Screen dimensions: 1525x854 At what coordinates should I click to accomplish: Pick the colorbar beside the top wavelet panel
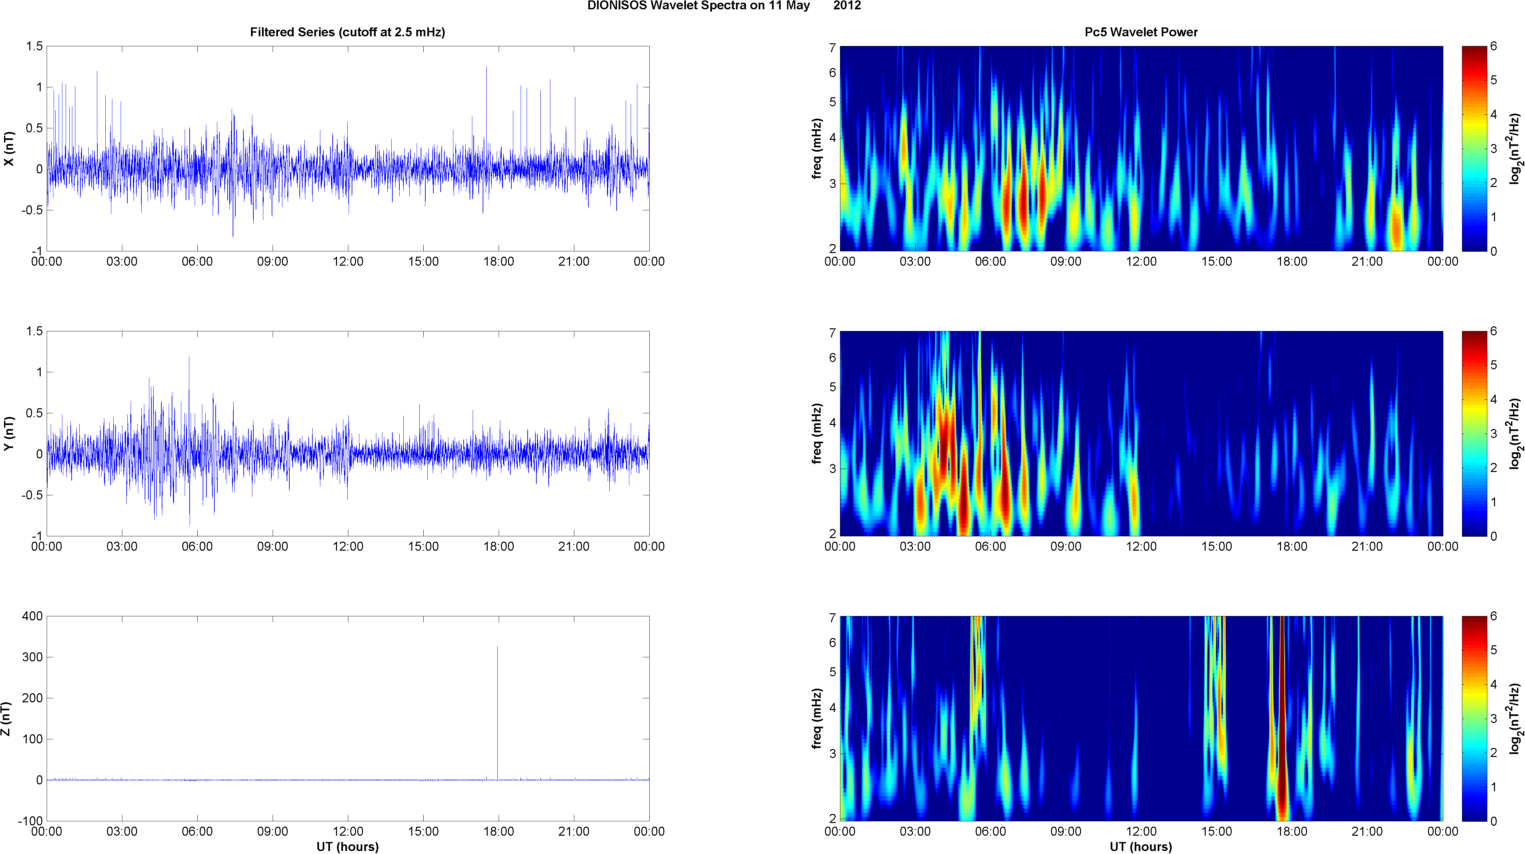[1475, 148]
